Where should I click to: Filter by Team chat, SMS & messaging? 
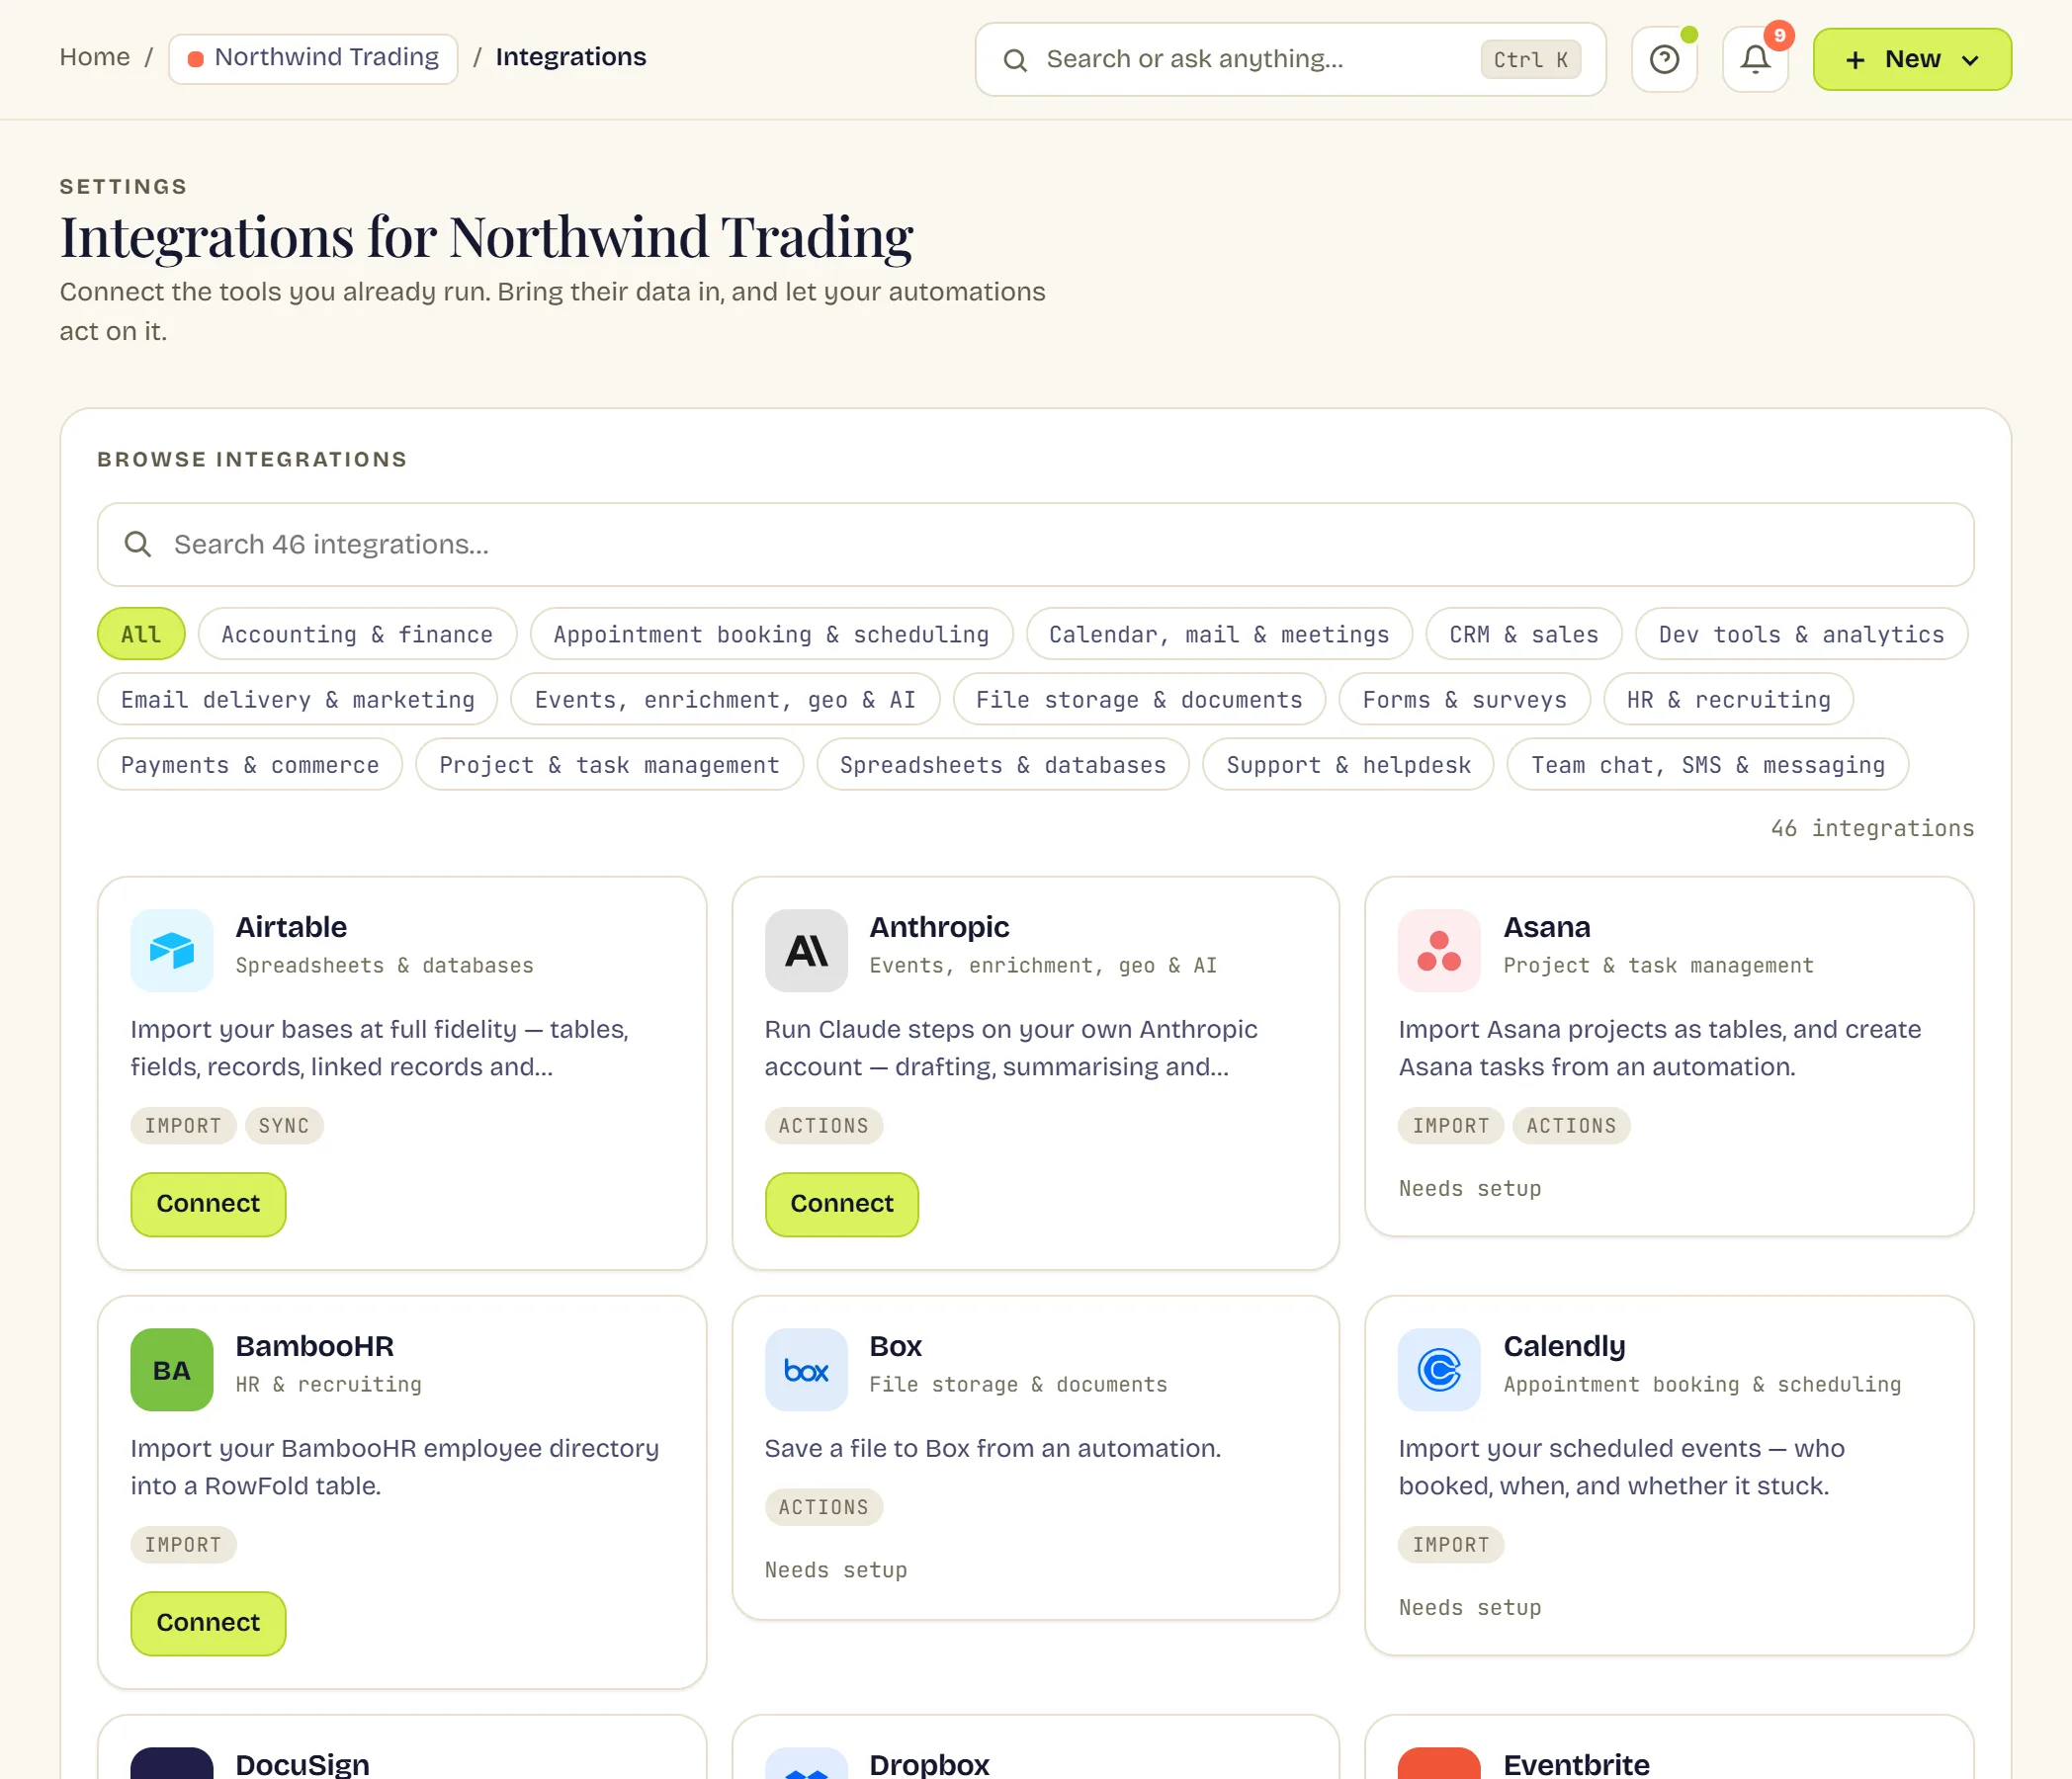(1707, 764)
